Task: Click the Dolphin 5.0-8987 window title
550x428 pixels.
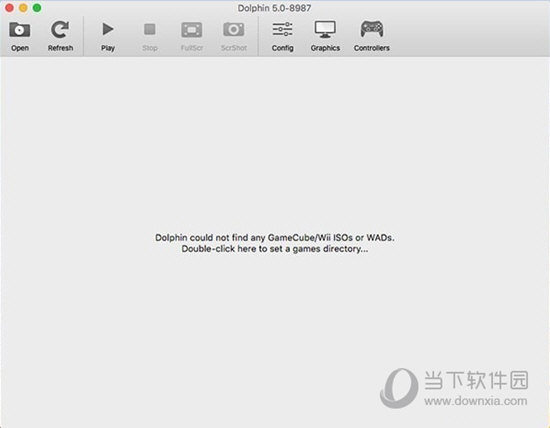Action: pos(274,8)
